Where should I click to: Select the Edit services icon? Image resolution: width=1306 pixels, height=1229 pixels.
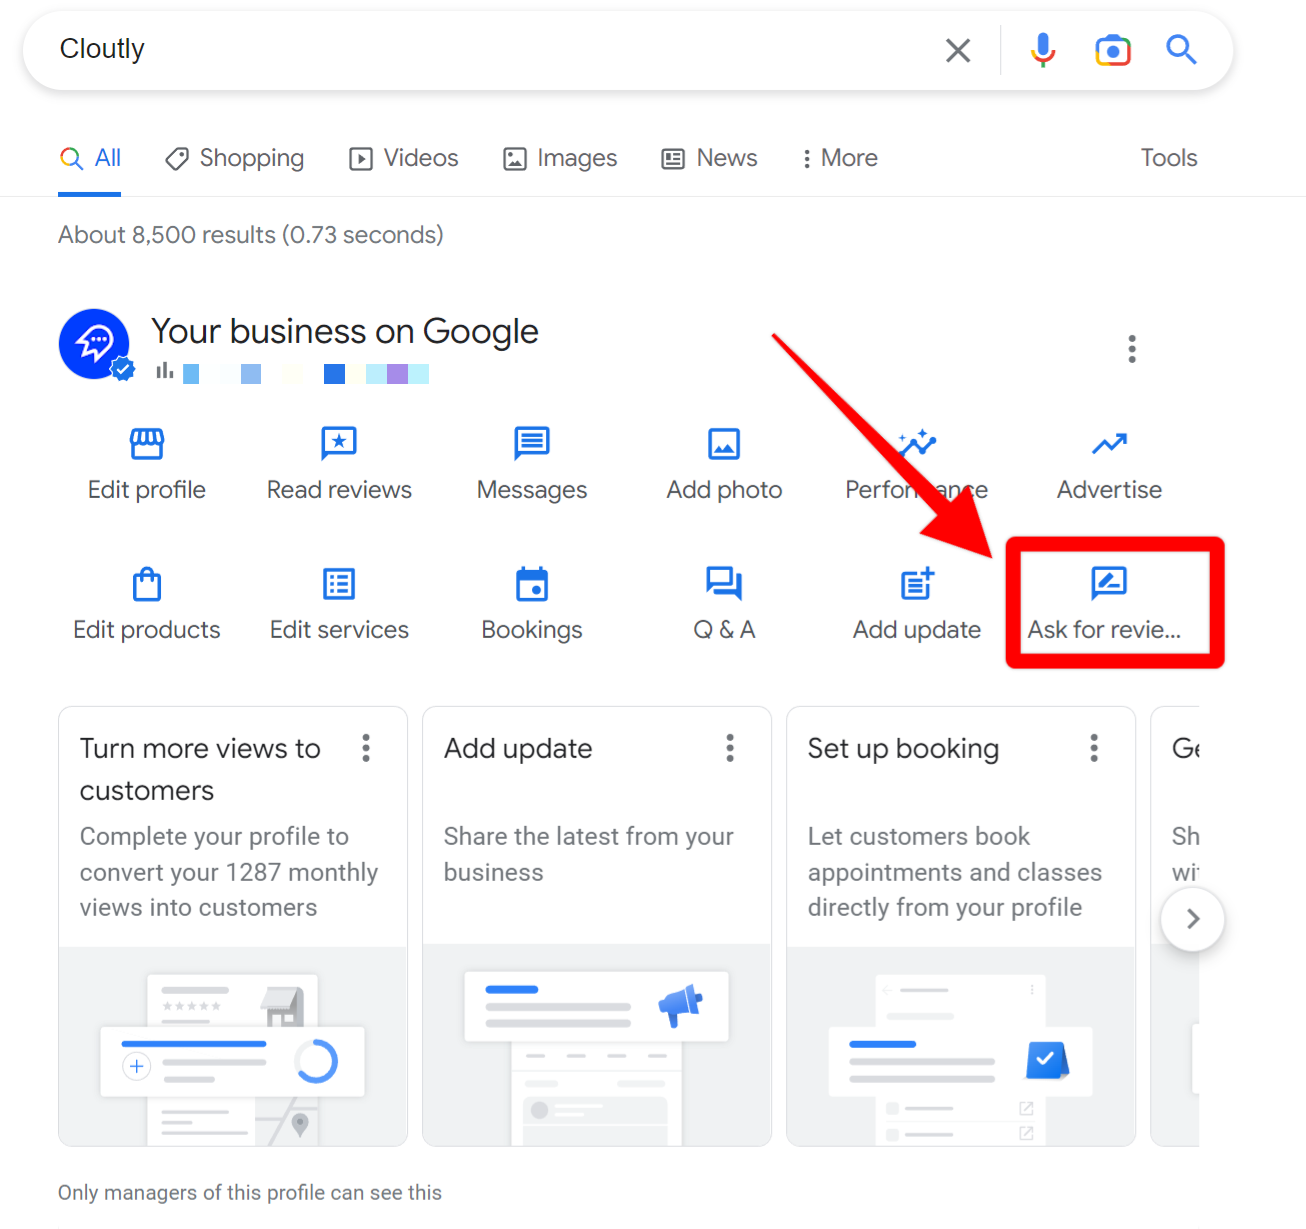[338, 584]
